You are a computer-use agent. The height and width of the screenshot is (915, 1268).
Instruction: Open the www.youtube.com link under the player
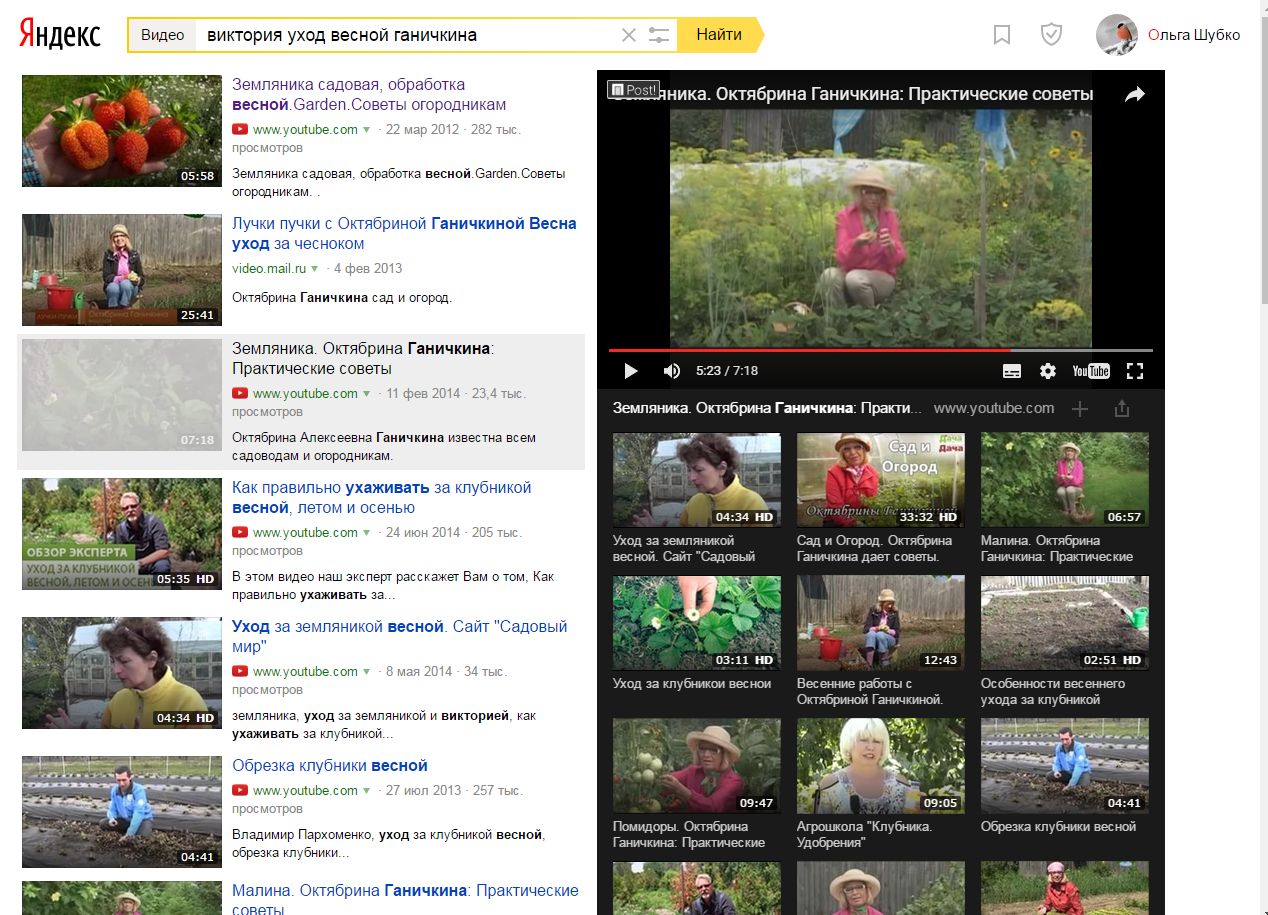(x=994, y=408)
